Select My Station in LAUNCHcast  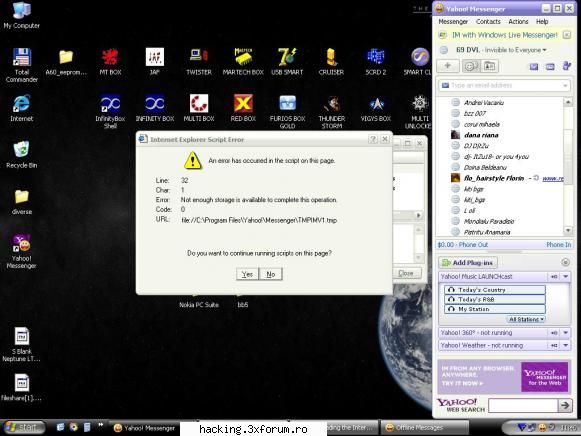(495, 309)
